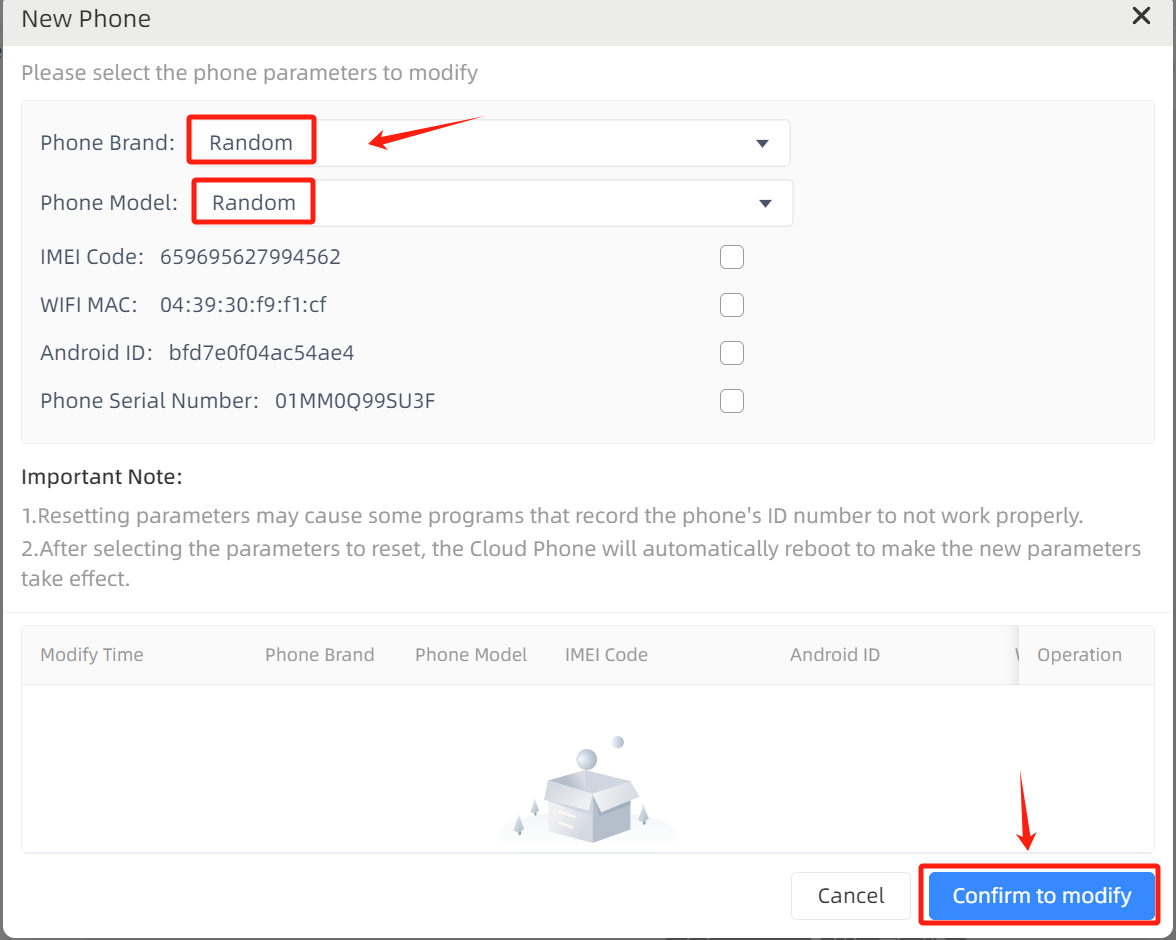This screenshot has height=940, width=1176.
Task: Enable the IMEI Code checkbox
Action: point(732,257)
